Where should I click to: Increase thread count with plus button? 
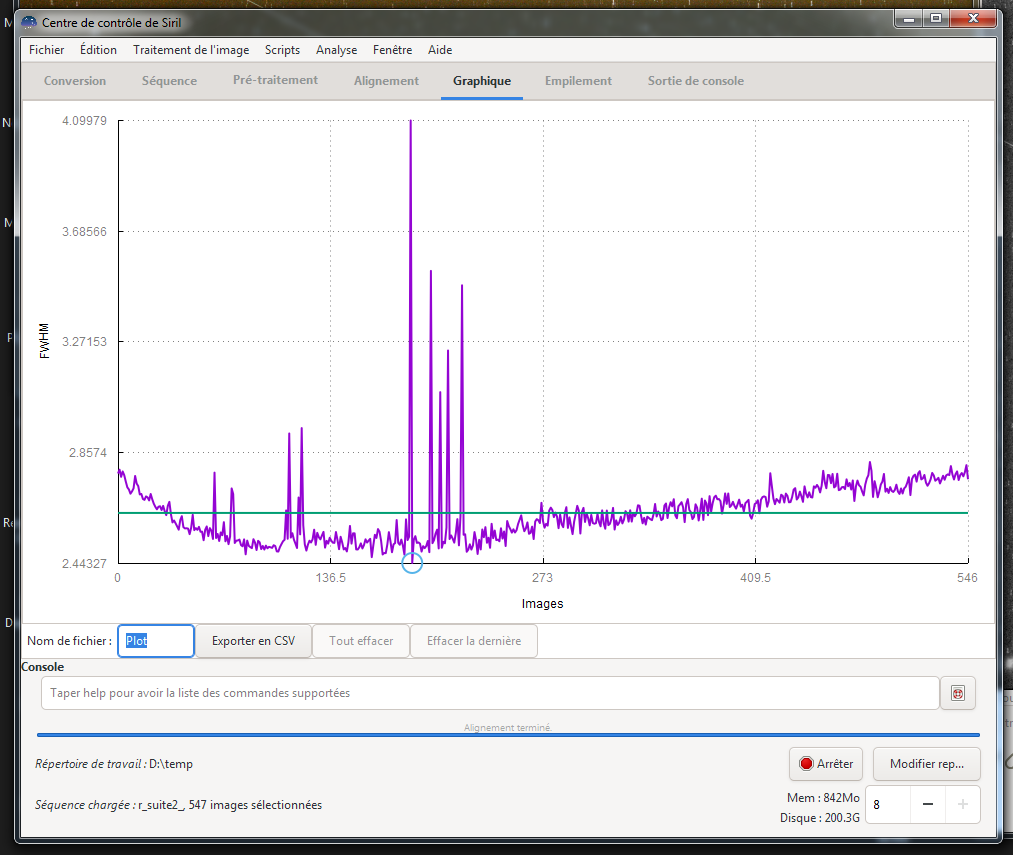coord(963,804)
